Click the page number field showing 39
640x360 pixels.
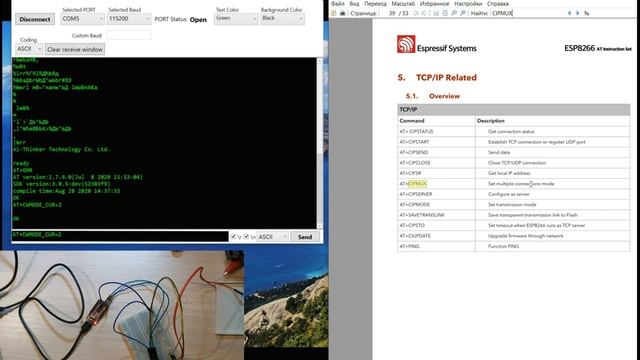(x=388, y=13)
